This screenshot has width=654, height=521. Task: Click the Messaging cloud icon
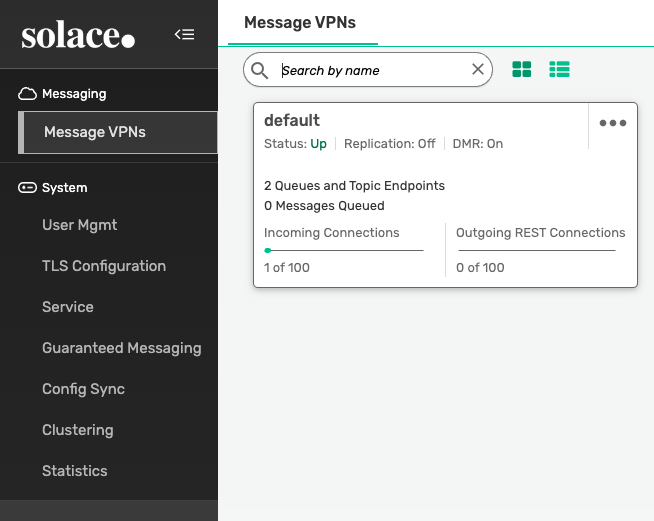[28, 94]
